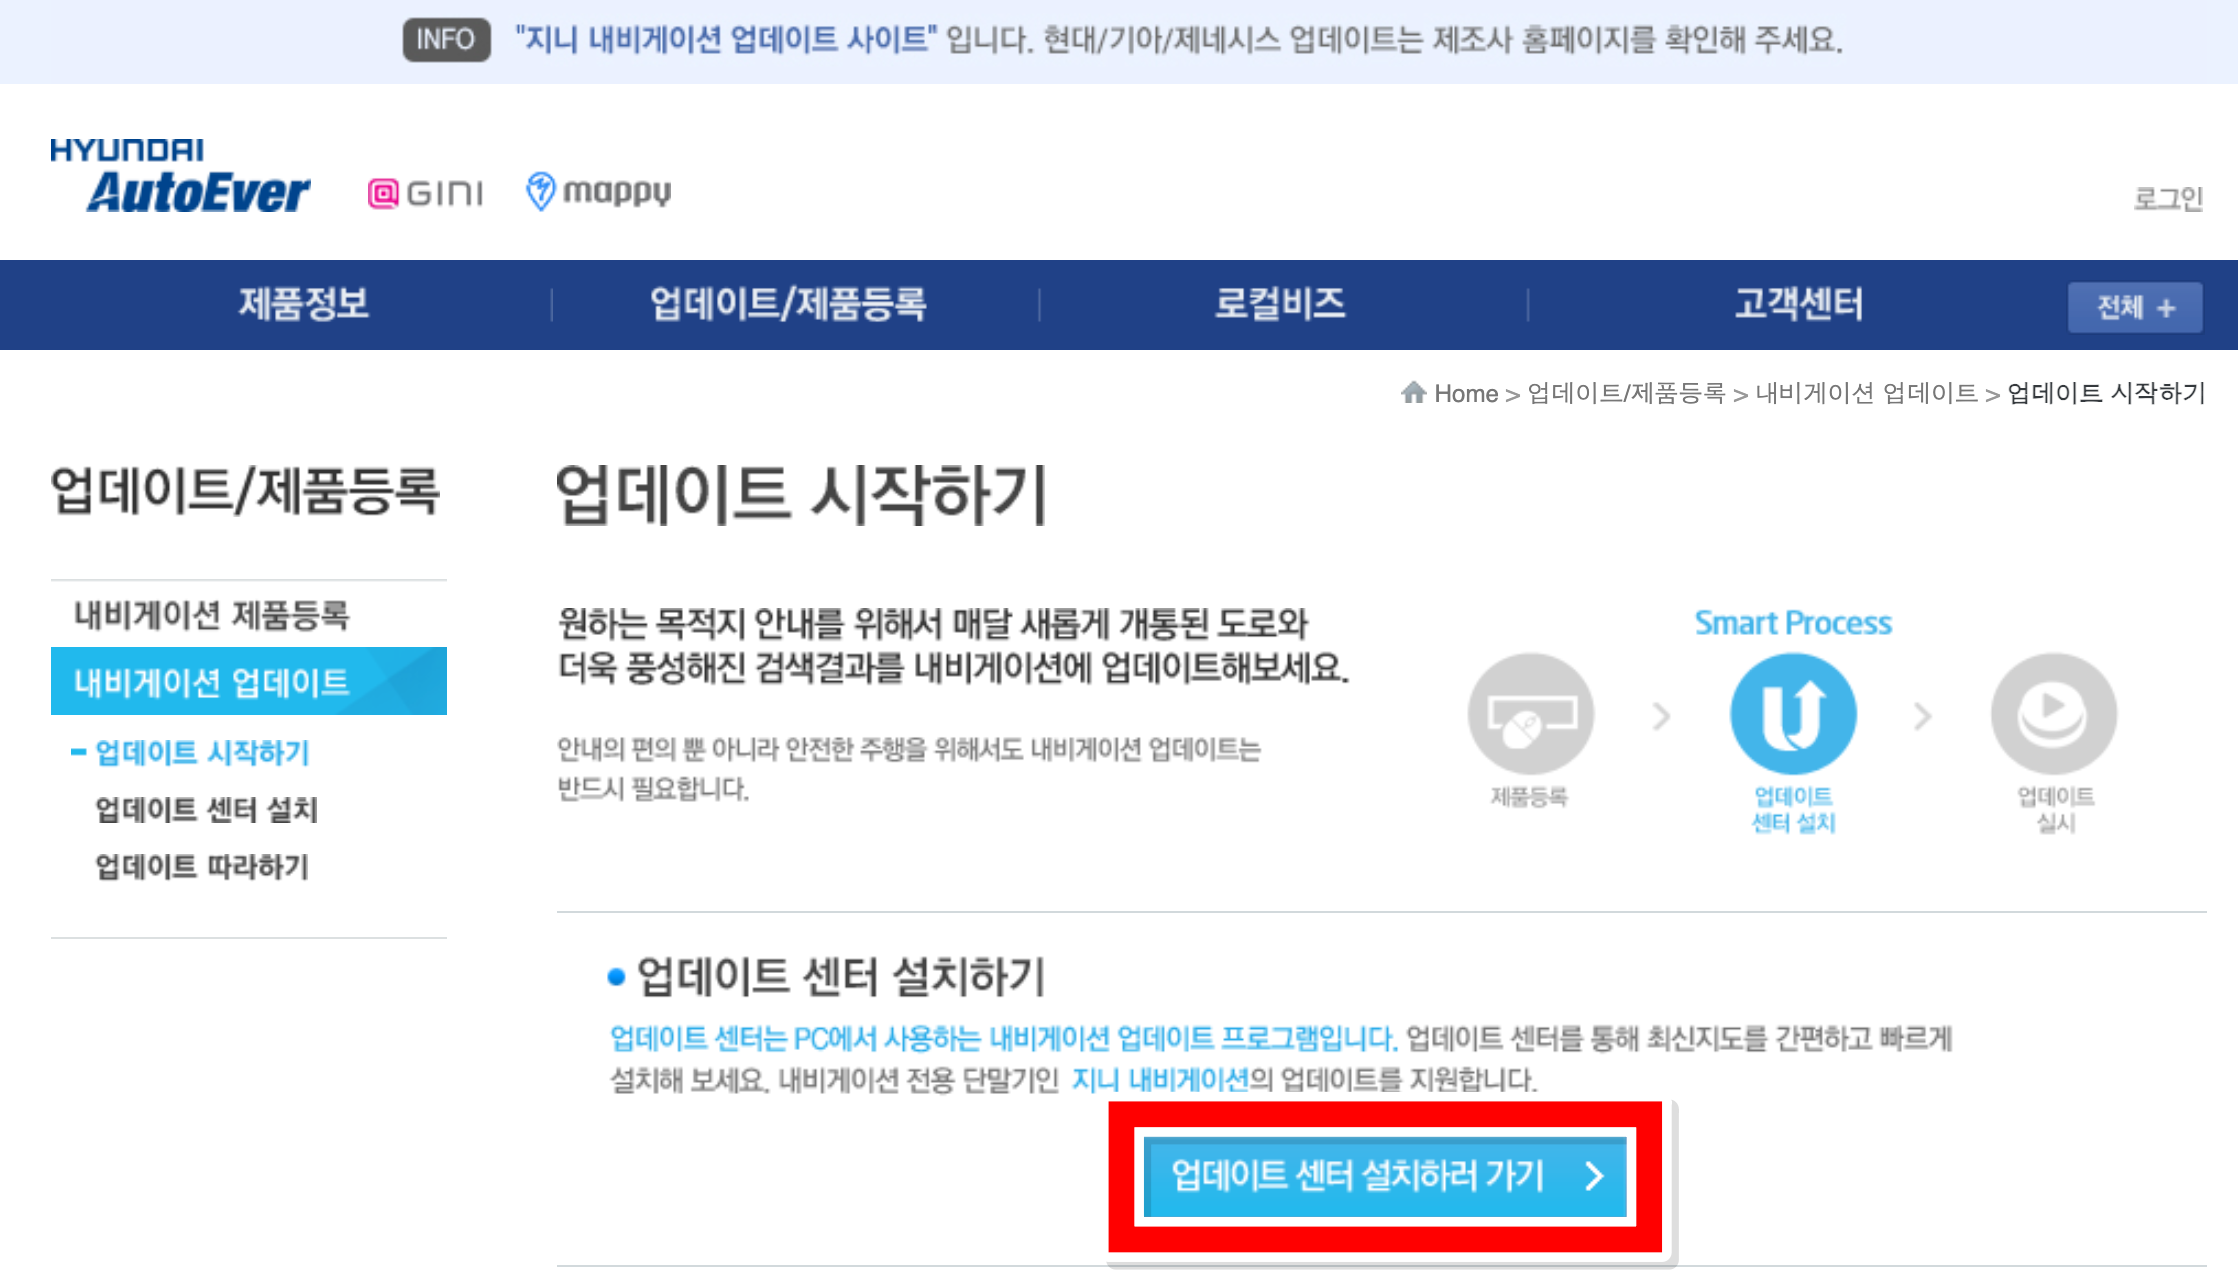Click the 지니 내비게이션 blue text link
Screen dimensions: 2238x1286
[1159, 1080]
